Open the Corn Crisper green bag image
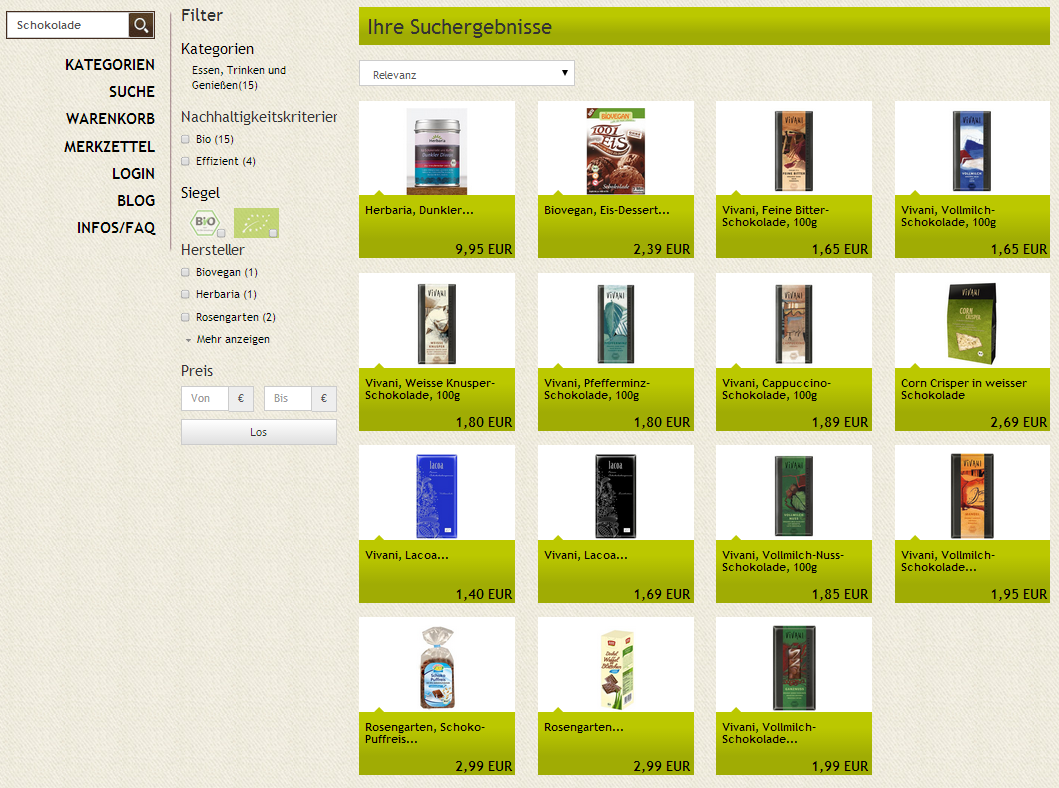1059x788 pixels. (972, 323)
